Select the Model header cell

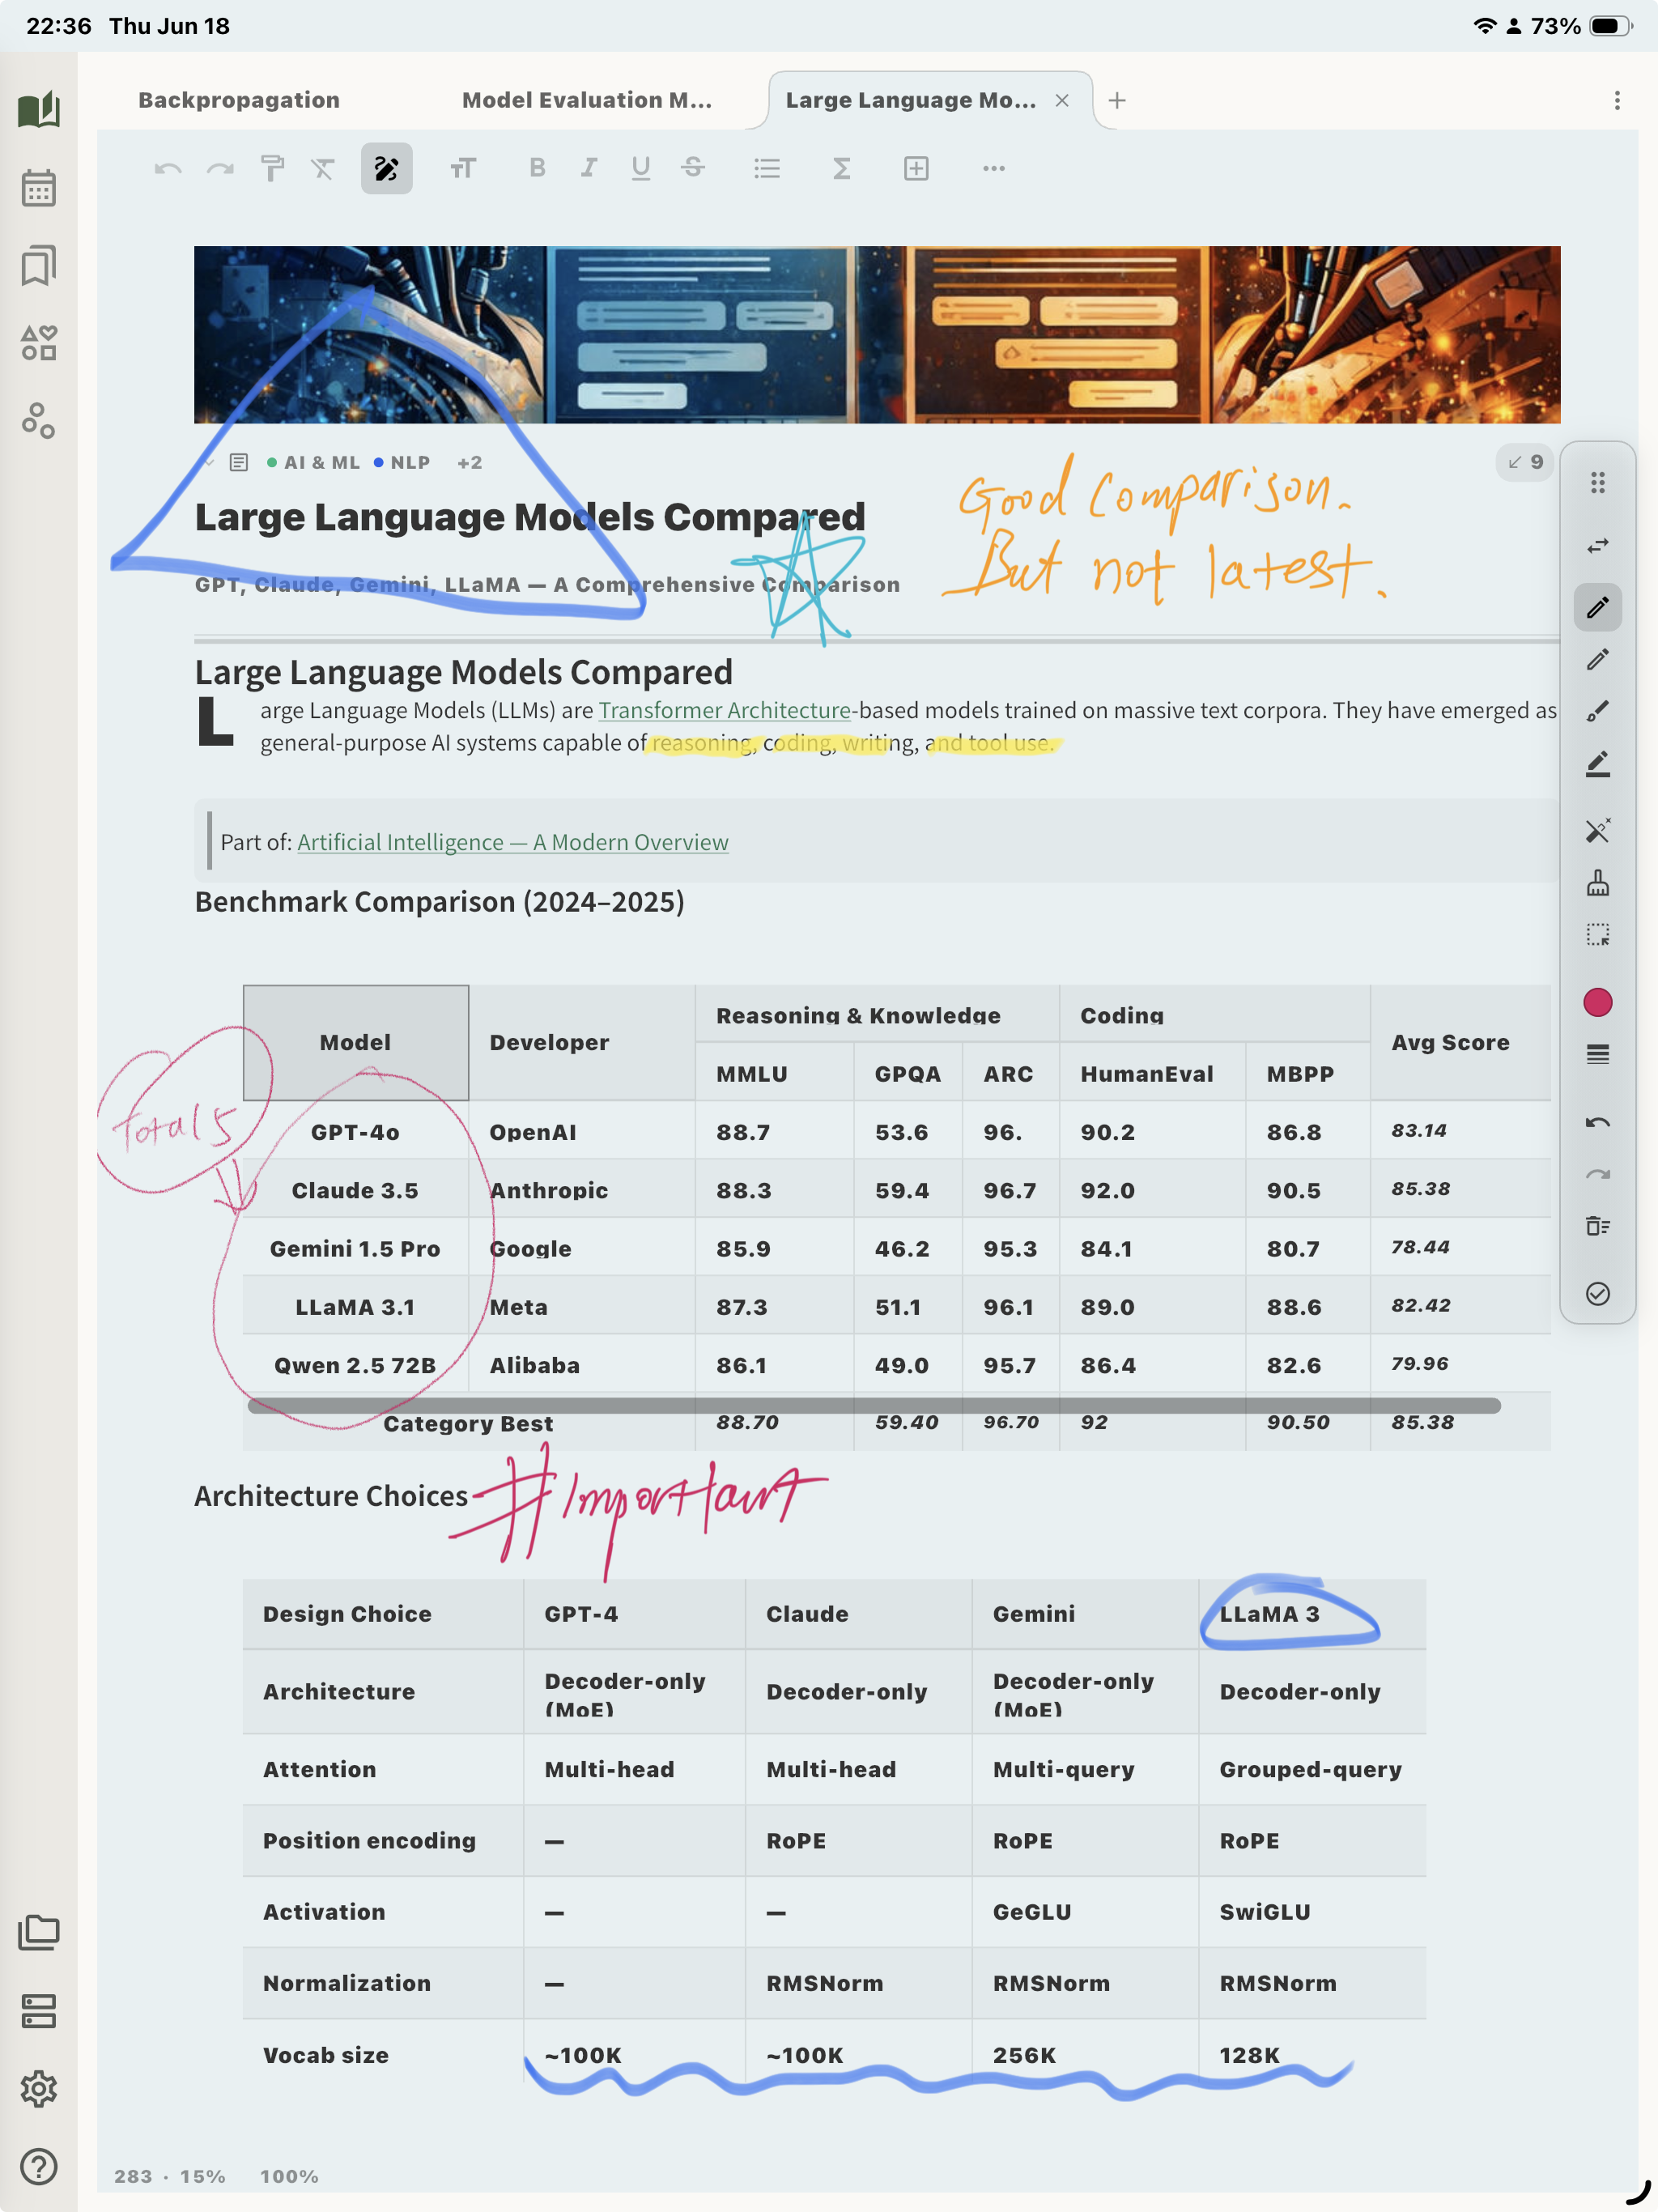tap(355, 1042)
